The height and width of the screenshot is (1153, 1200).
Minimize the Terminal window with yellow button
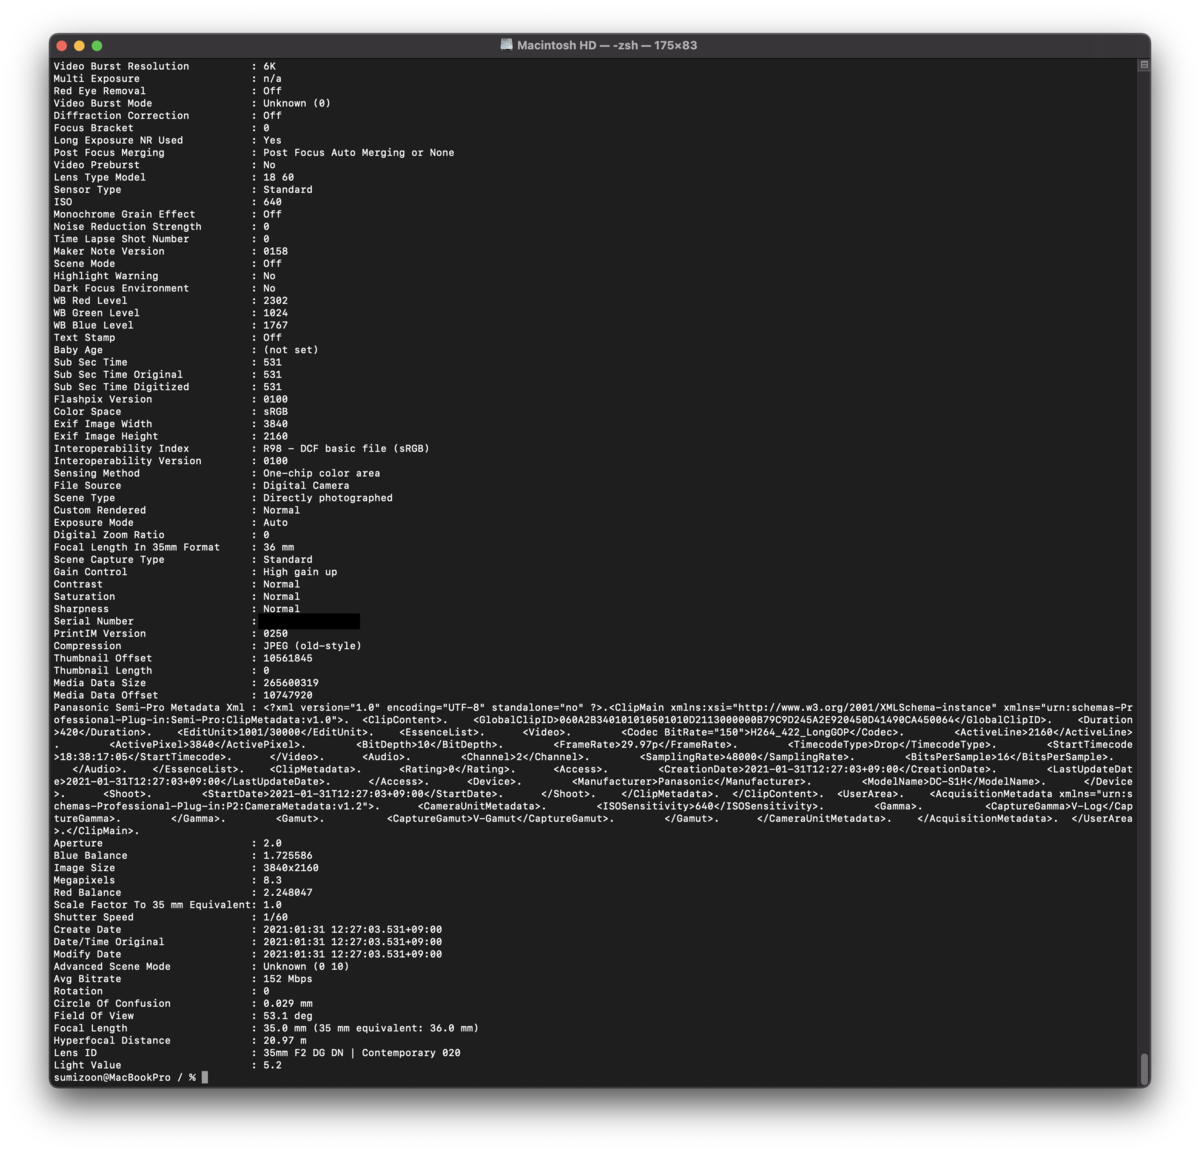[x=79, y=46]
